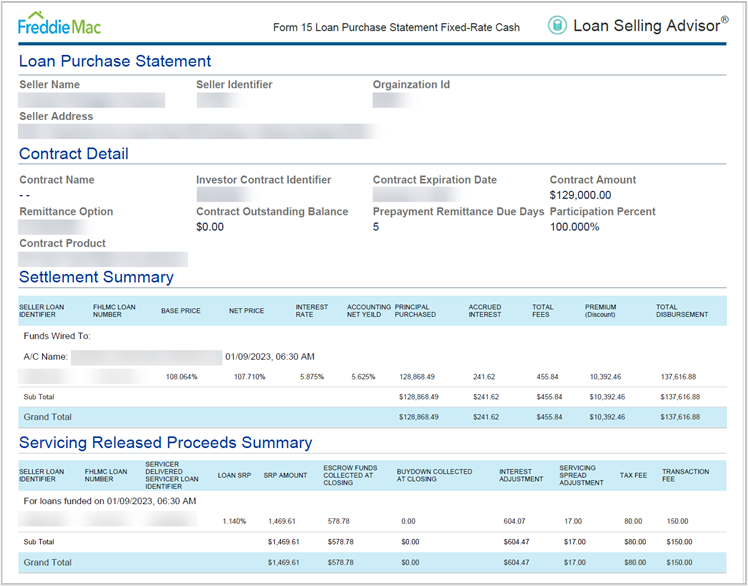Select loan row interest adjustment 604.07
The width and height of the screenshot is (748, 586).
click(514, 522)
